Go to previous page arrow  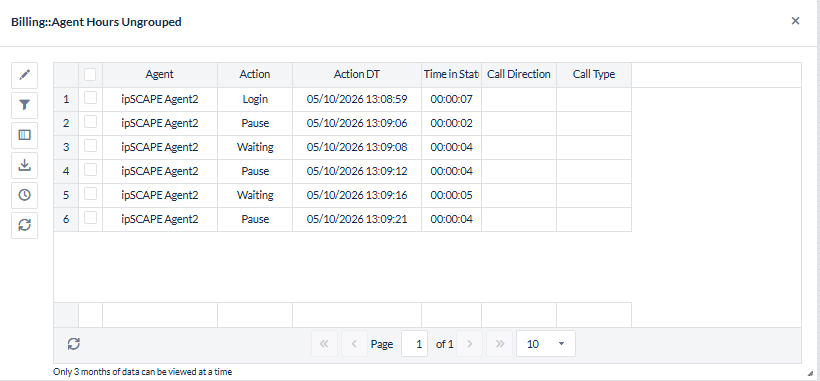(354, 344)
